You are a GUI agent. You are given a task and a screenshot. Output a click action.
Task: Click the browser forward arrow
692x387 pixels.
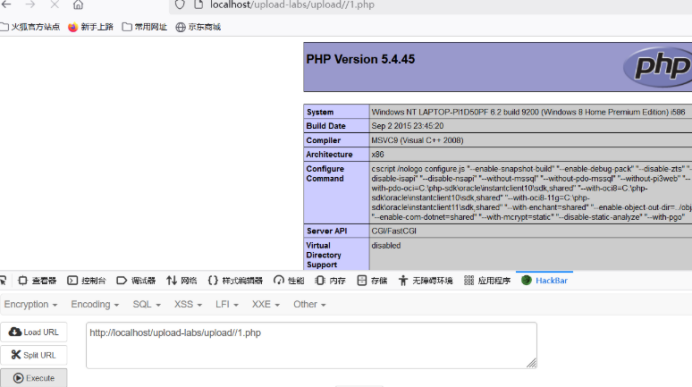[x=30, y=4]
